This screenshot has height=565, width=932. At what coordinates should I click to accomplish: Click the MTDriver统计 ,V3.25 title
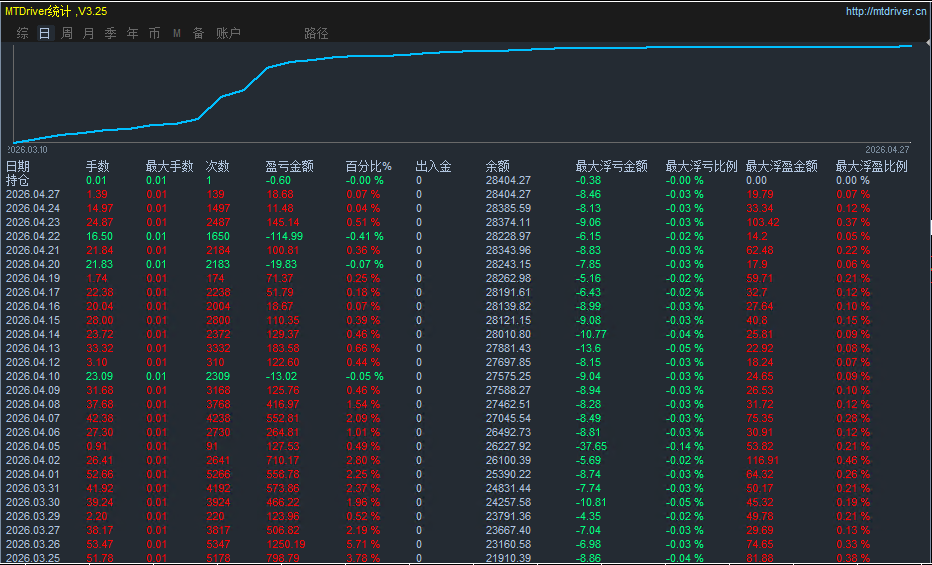(x=56, y=11)
